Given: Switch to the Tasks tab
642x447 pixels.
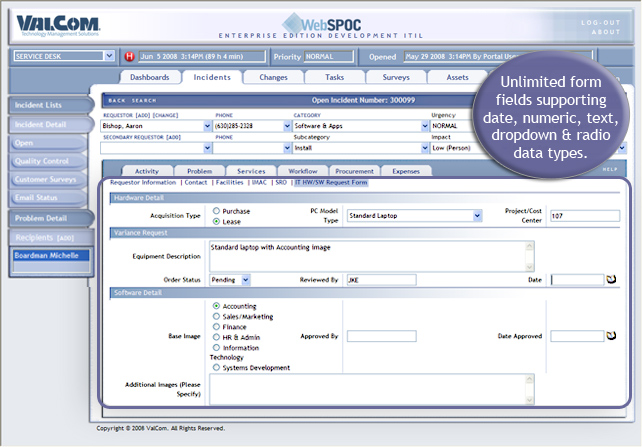Looking at the screenshot, I should click(335, 77).
